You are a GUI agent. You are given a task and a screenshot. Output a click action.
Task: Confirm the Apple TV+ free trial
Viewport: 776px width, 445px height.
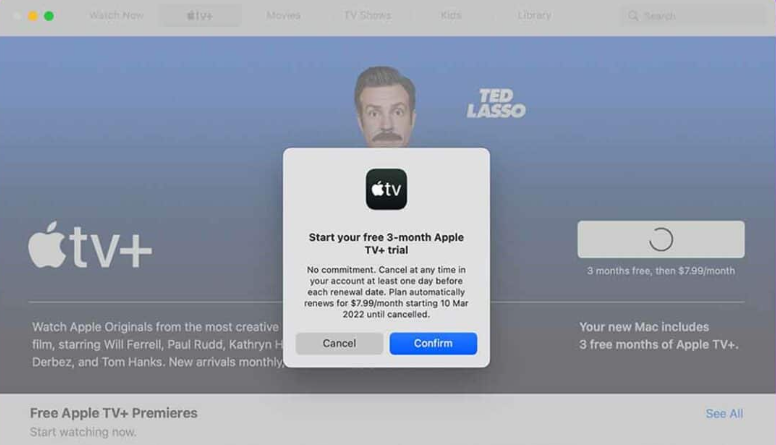pos(433,343)
